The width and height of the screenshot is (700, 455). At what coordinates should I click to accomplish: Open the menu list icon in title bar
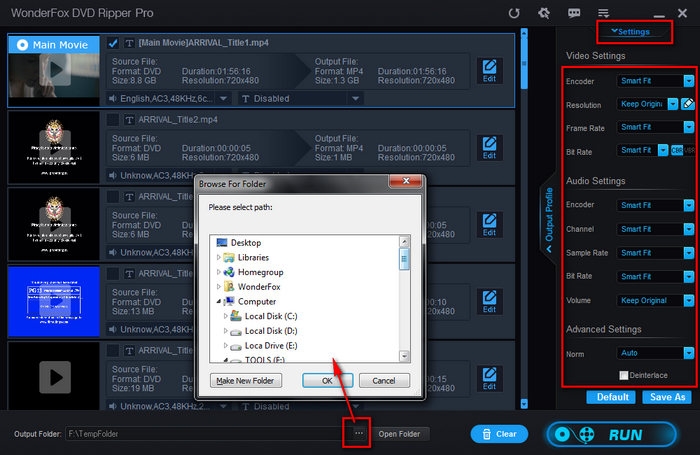603,13
